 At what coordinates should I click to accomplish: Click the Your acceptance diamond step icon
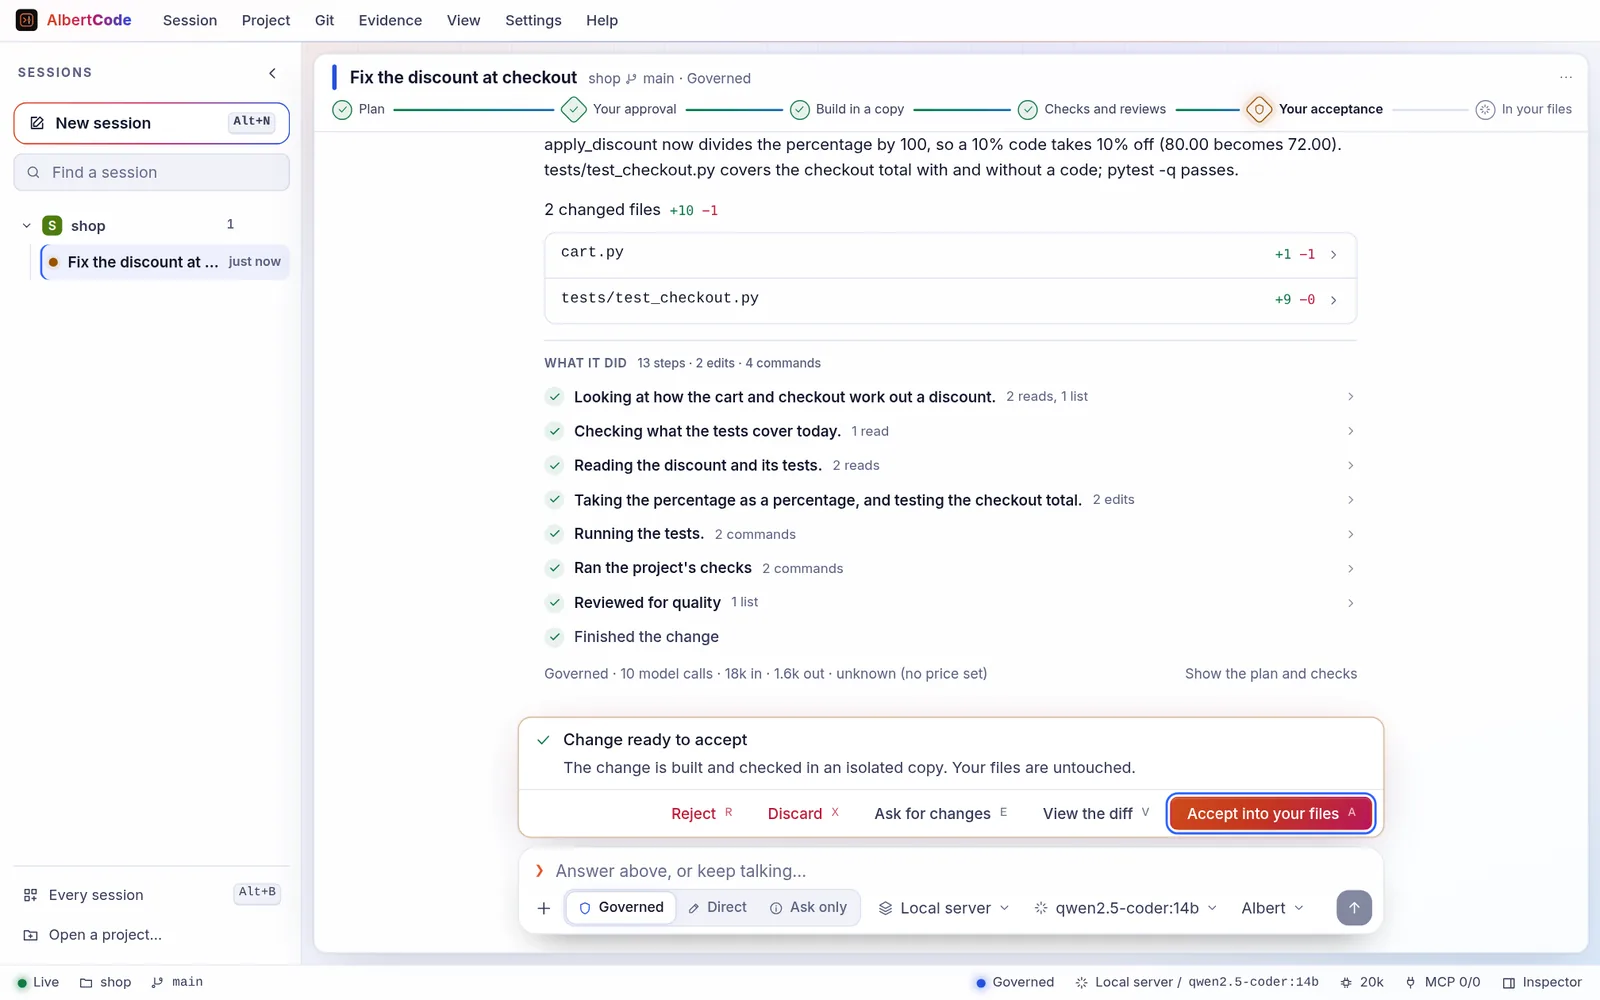(x=1259, y=109)
